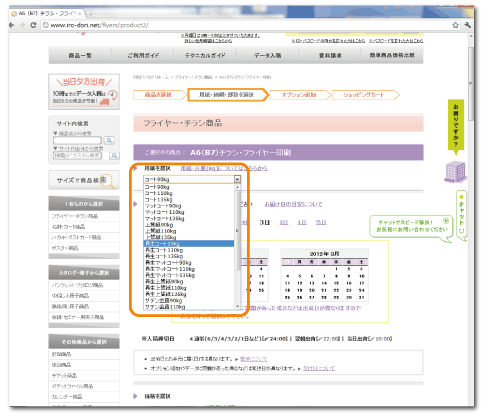This screenshot has width=490, height=420.
Task: Open the 商品一覧 navigation menu item
Action: tap(80, 55)
